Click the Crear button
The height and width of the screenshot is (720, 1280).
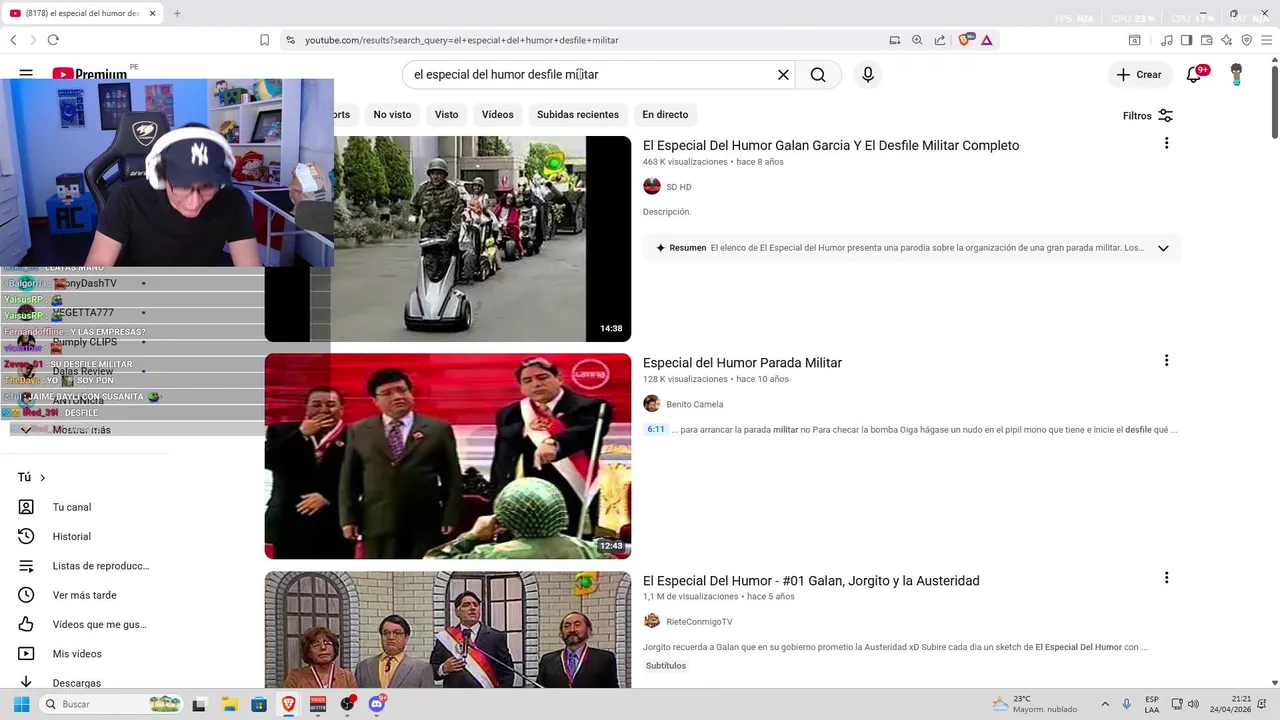click(1139, 75)
